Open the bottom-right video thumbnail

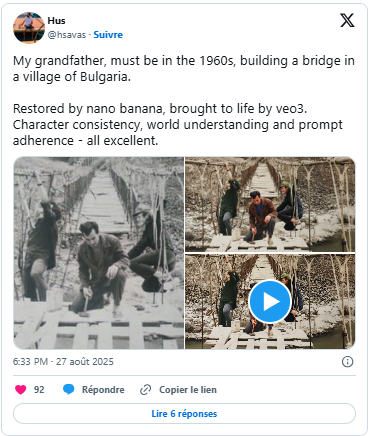tap(270, 302)
